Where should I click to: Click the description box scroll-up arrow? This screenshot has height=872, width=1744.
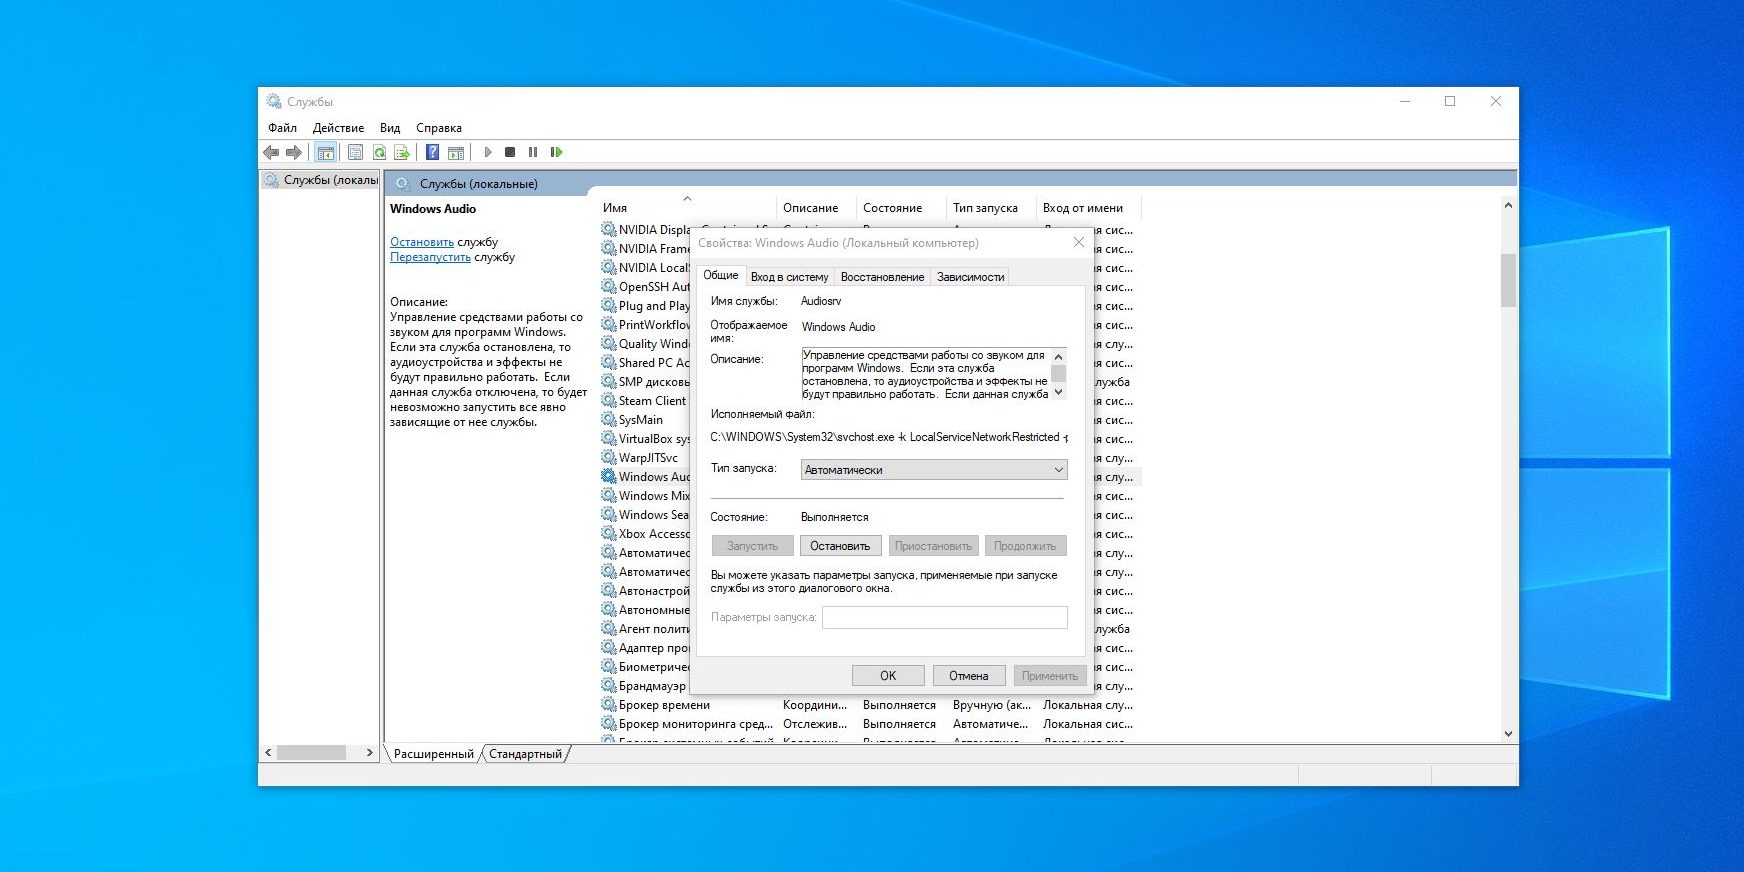point(1059,356)
